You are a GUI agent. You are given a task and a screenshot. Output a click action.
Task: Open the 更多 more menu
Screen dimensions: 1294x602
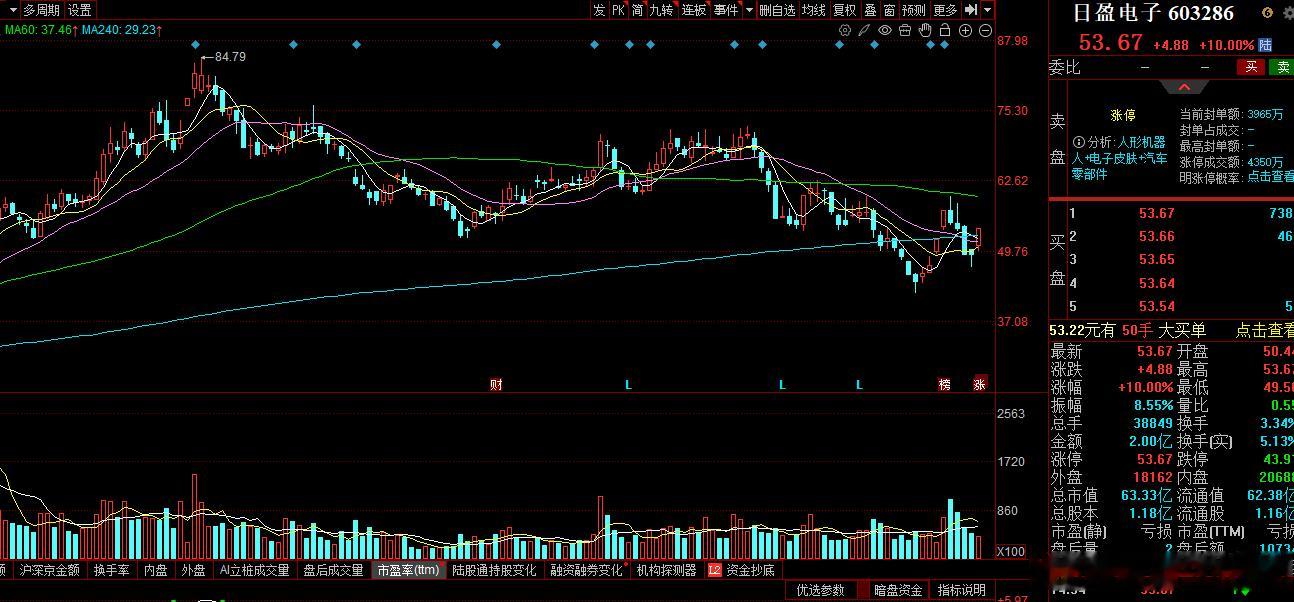click(945, 9)
